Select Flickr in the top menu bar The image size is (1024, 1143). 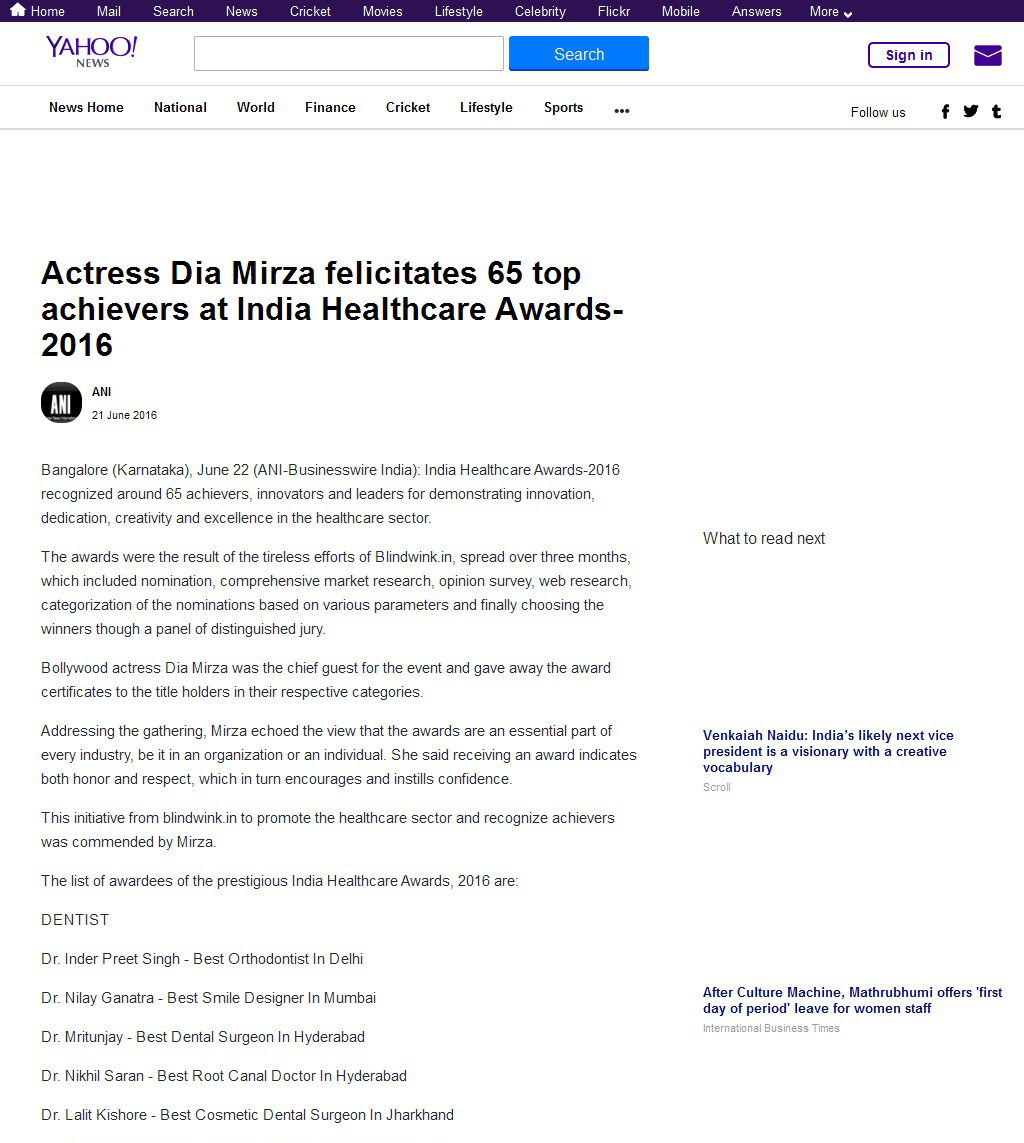(x=614, y=12)
